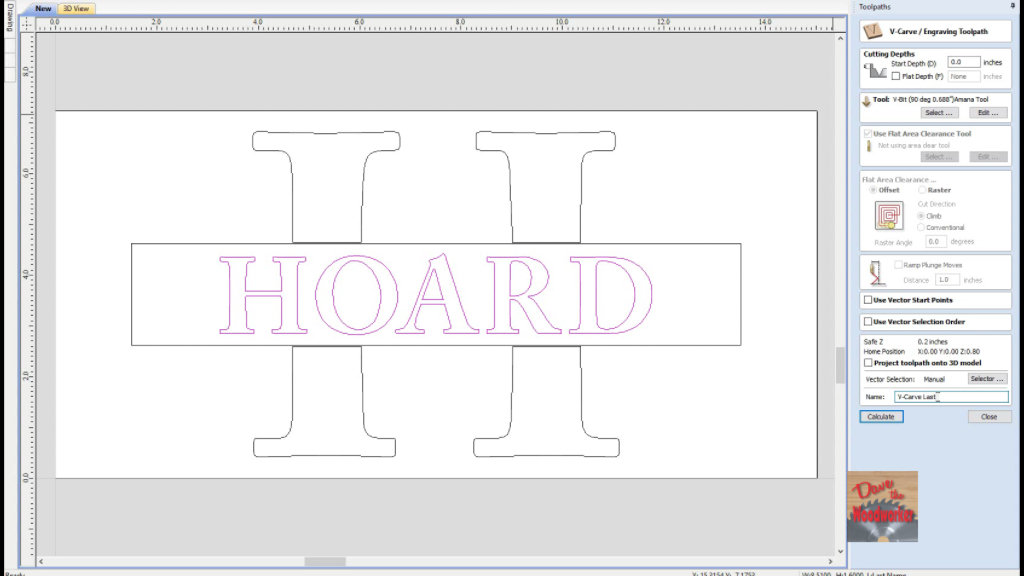The width and height of the screenshot is (1024, 576).
Task: Click the canvas scroll left arrow
Action: pyautogui.click(x=41, y=562)
